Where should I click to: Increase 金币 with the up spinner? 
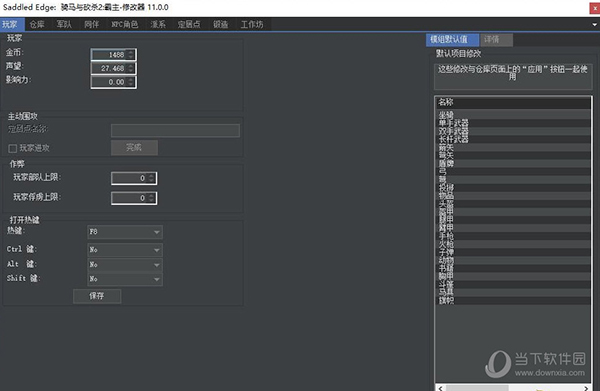click(x=131, y=52)
